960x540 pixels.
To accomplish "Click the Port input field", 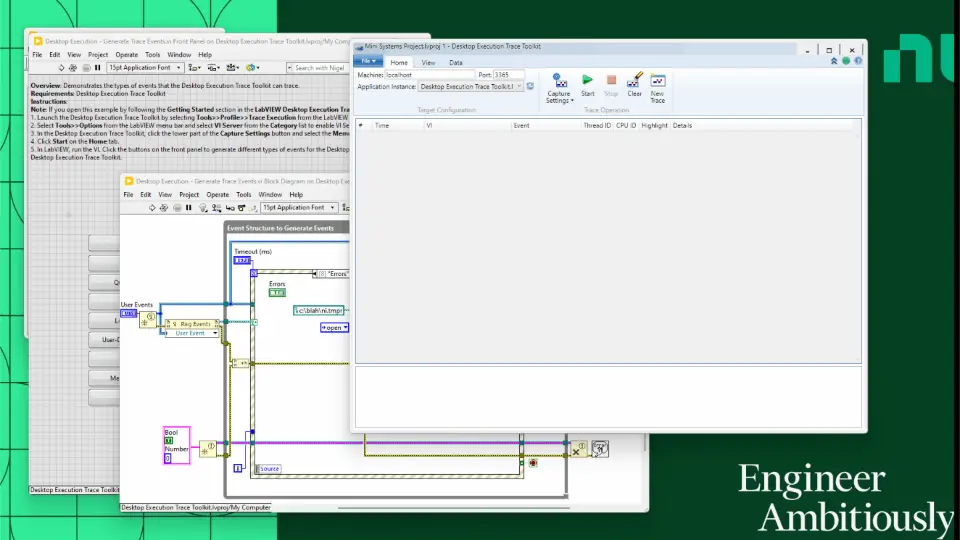I will coord(509,75).
